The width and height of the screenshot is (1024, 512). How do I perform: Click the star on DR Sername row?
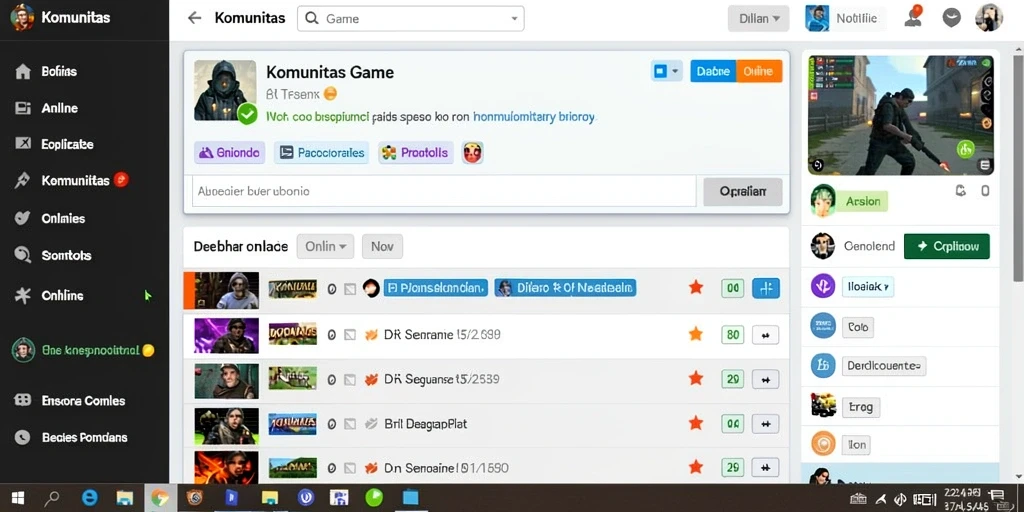point(696,334)
